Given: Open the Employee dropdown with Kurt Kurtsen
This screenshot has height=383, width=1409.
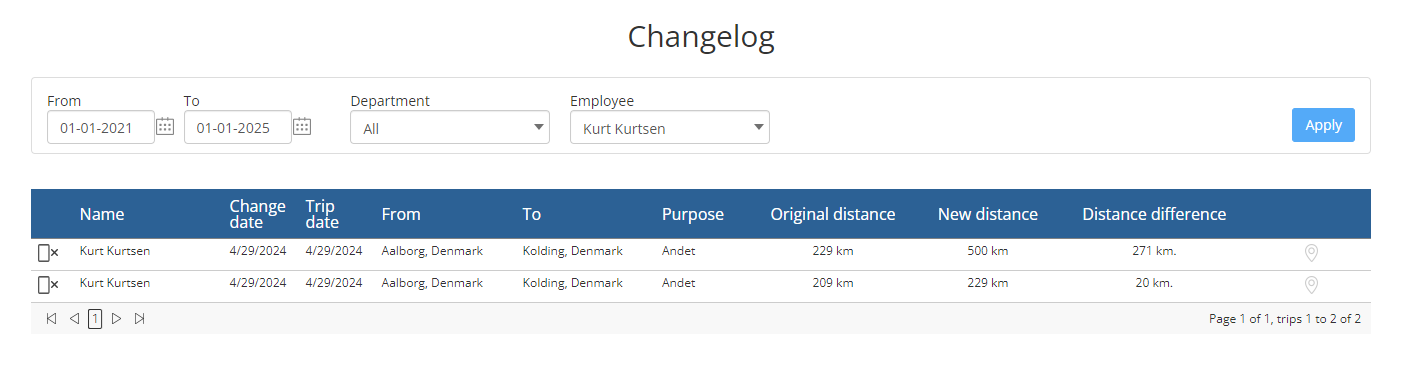Looking at the screenshot, I should click(670, 127).
